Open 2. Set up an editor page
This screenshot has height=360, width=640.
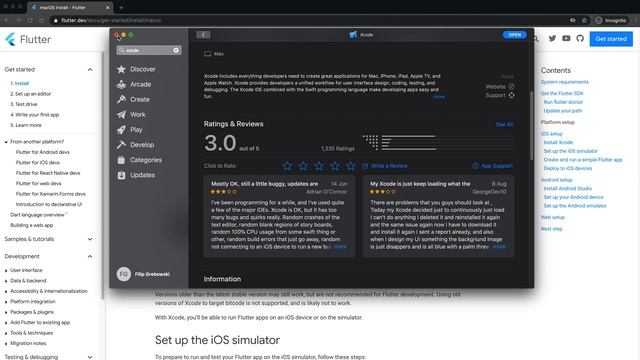[31, 94]
